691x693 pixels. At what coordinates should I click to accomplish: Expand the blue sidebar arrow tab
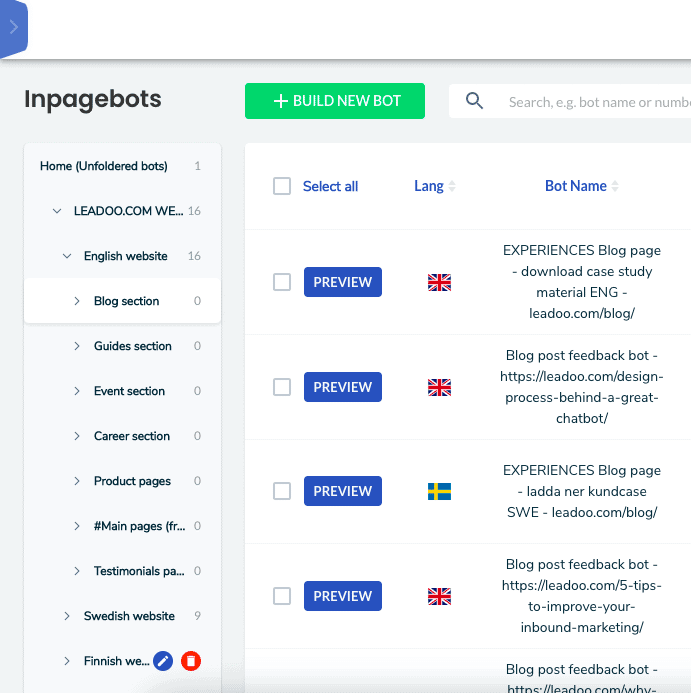pos(13,27)
